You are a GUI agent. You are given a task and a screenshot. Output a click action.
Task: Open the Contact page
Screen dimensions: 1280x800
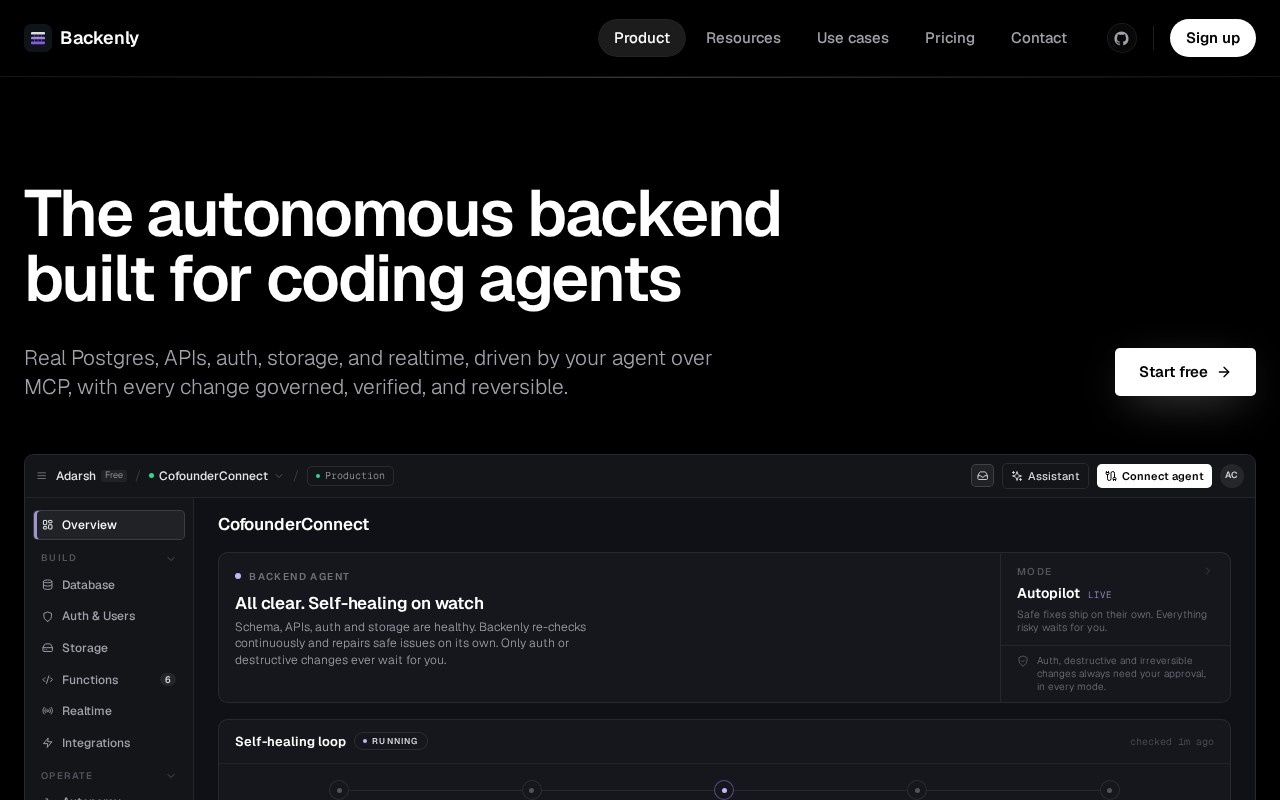click(1039, 38)
